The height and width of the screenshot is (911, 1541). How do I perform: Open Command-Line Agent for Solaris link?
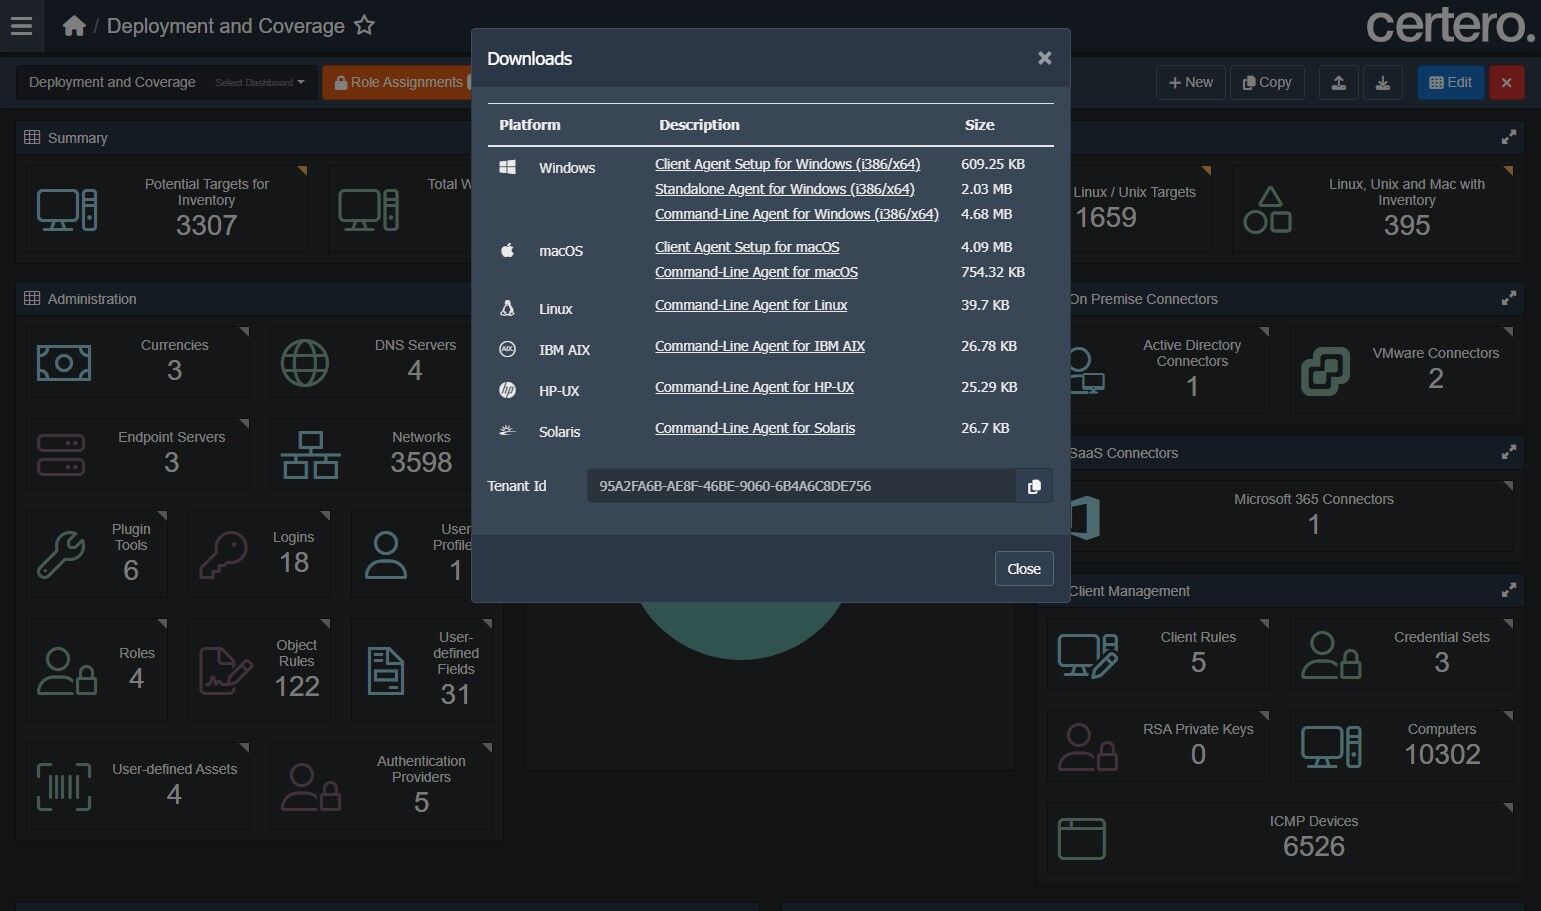755,428
